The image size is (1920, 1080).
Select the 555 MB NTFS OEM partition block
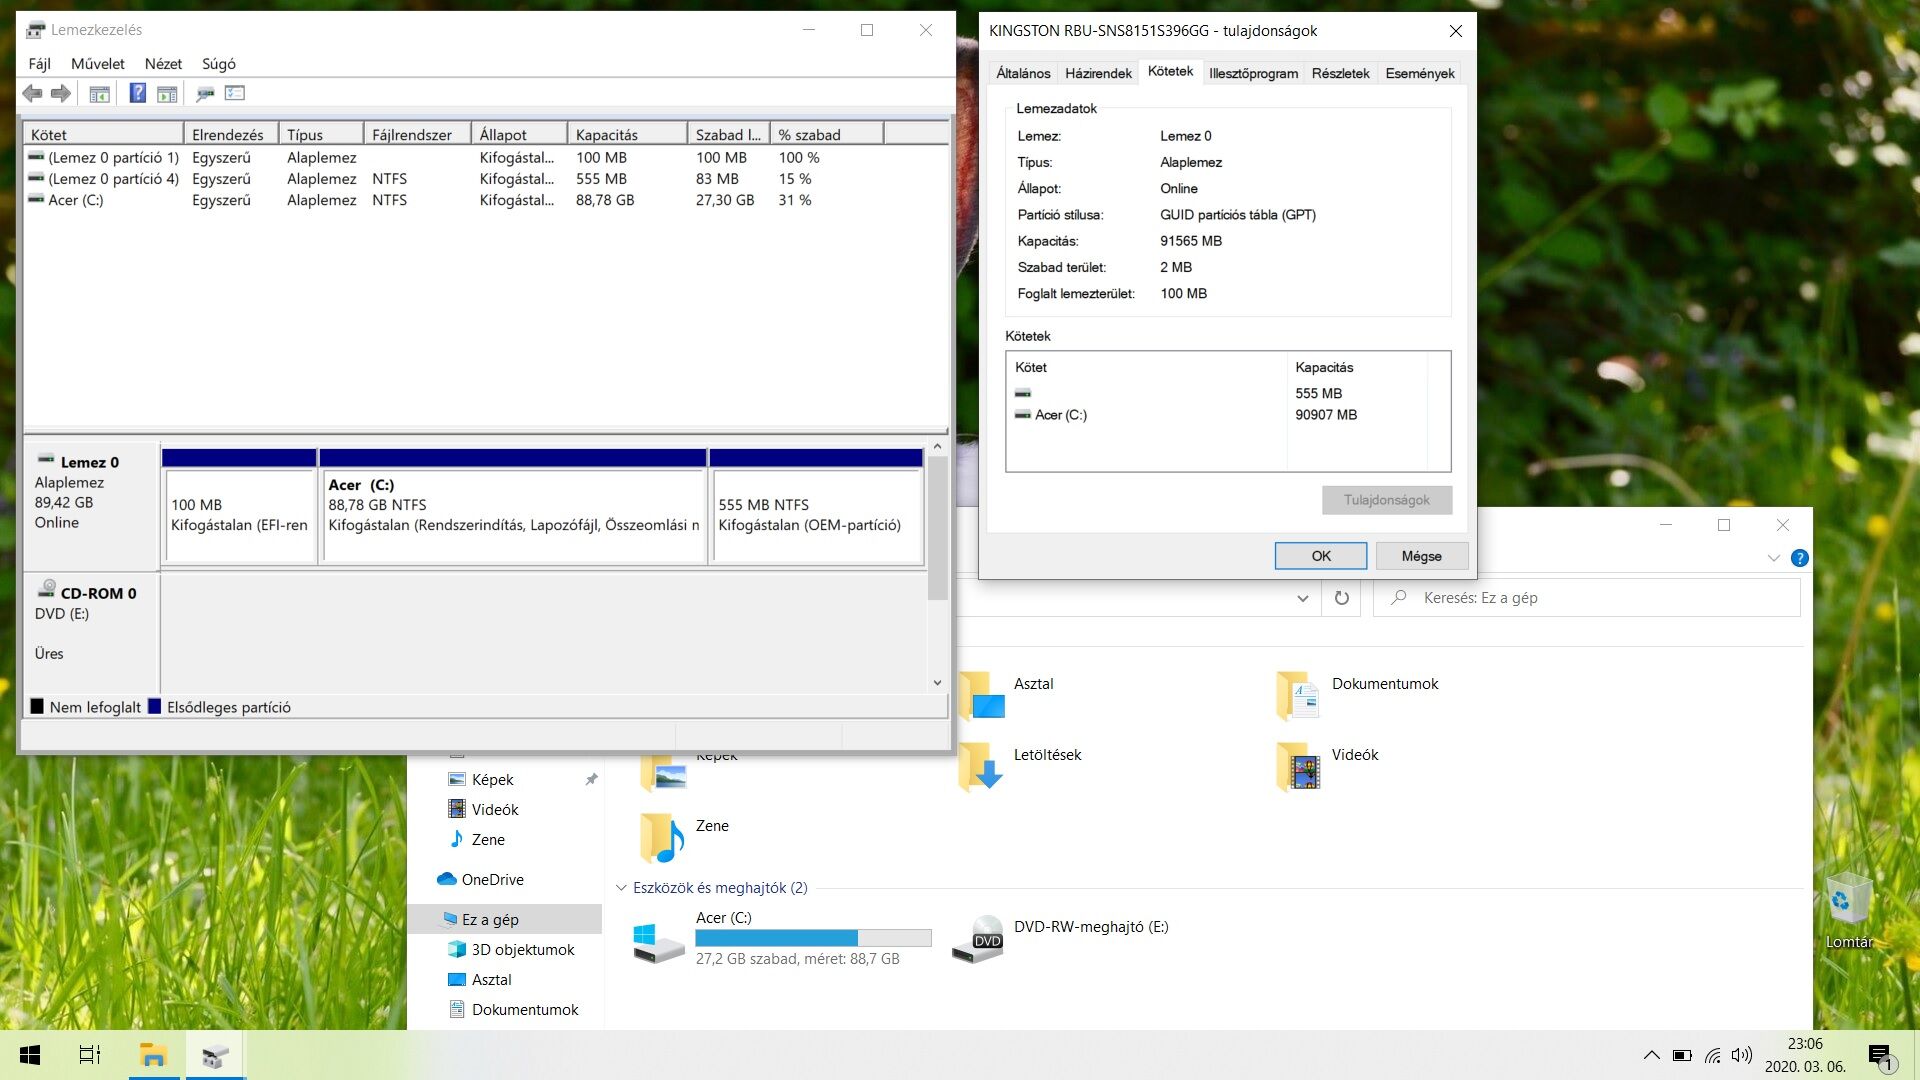pyautogui.click(x=816, y=507)
